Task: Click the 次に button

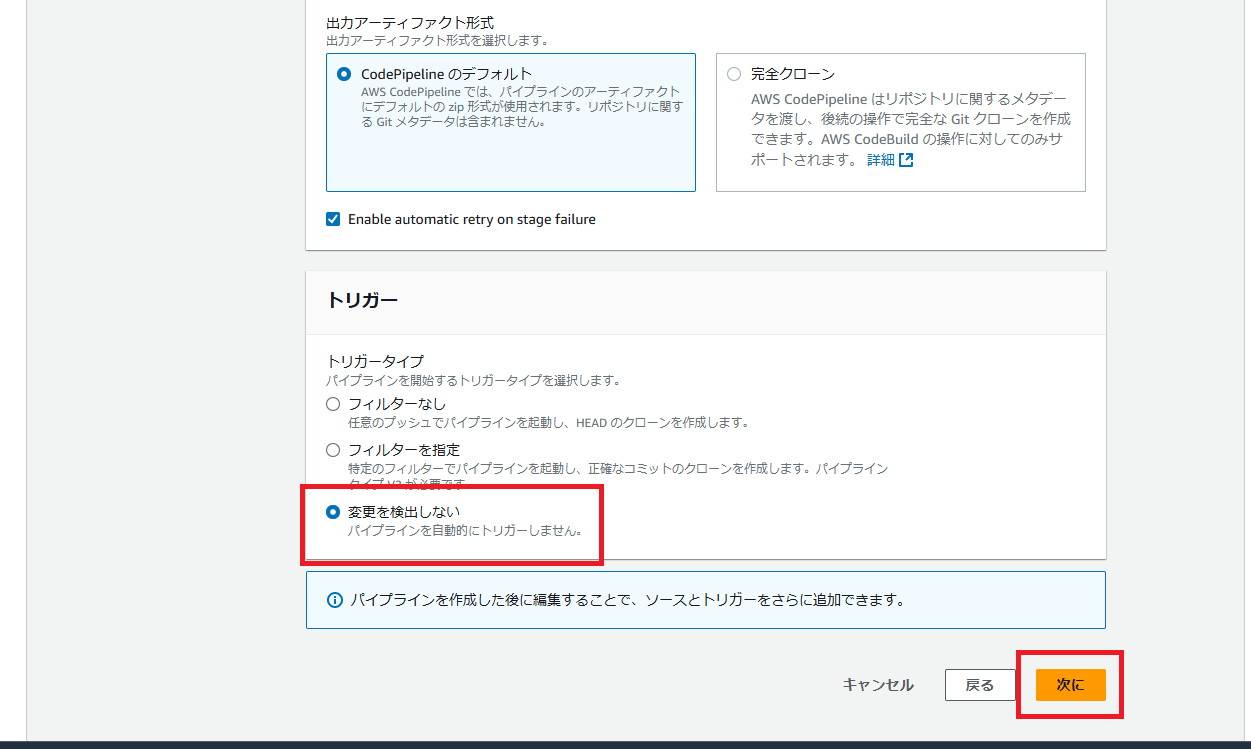Action: pyautogui.click(x=1071, y=685)
